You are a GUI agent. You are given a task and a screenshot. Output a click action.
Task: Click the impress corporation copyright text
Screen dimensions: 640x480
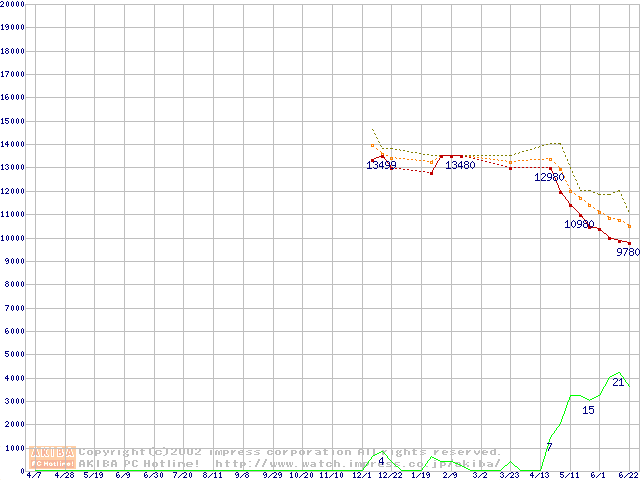click(x=290, y=451)
